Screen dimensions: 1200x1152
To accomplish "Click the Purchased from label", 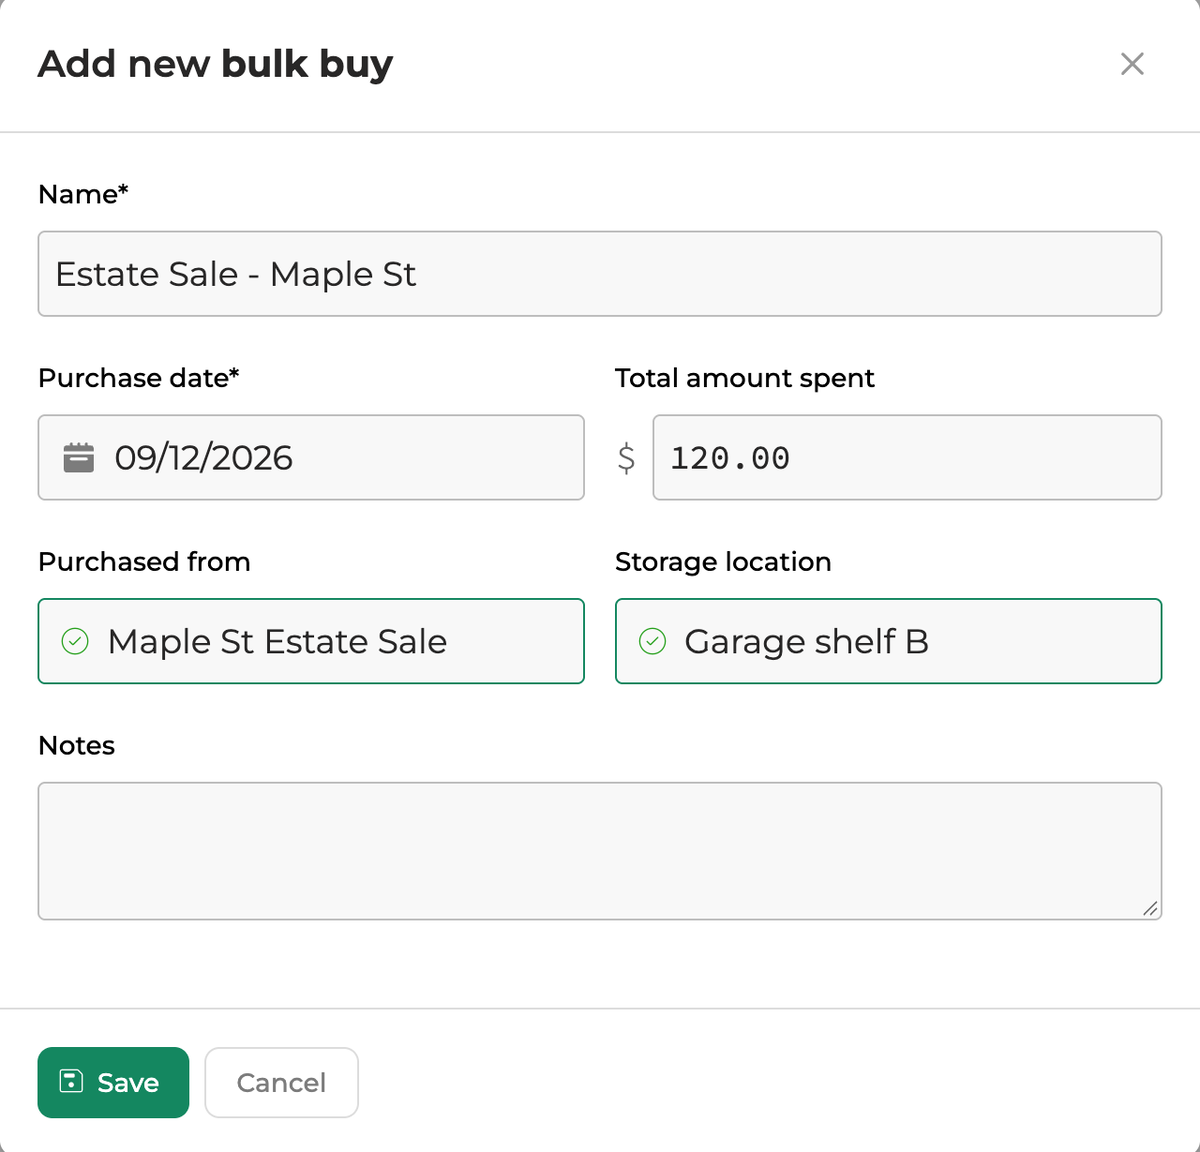I will [144, 562].
